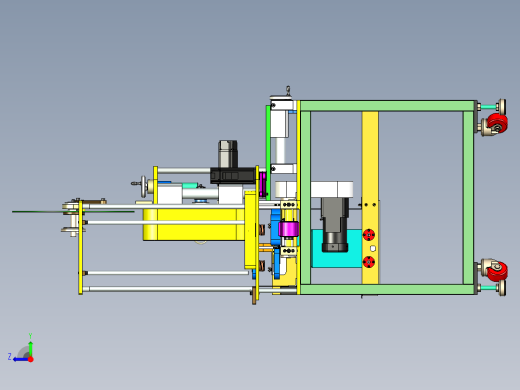Viewport: 520px width, 390px height.
Task: Click the handwheel at the left assembly
Action: click(144, 186)
